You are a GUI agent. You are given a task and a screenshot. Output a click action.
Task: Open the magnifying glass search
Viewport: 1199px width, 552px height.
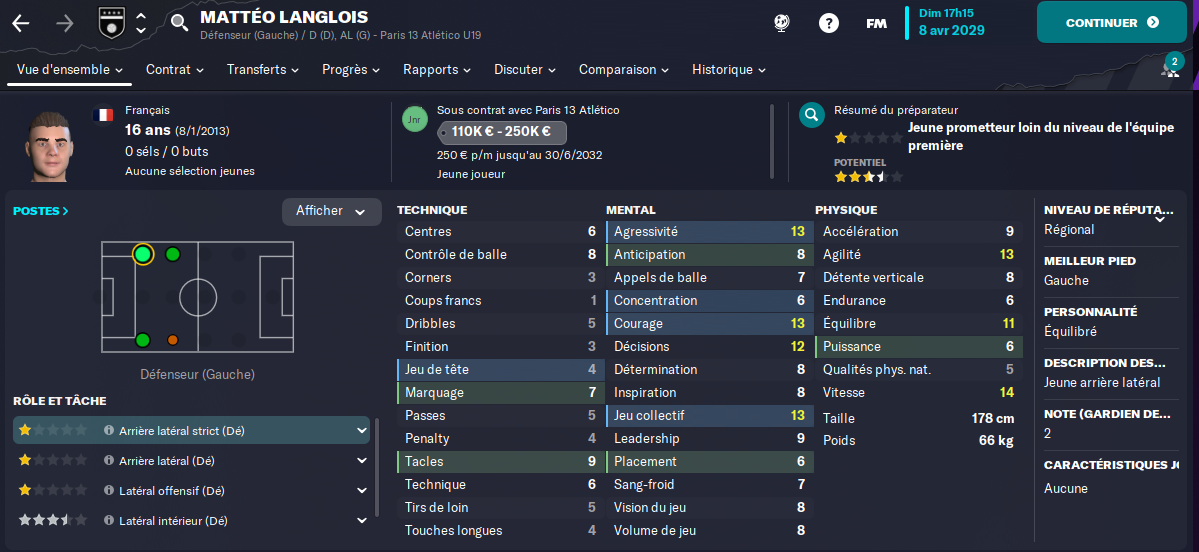pos(179,22)
